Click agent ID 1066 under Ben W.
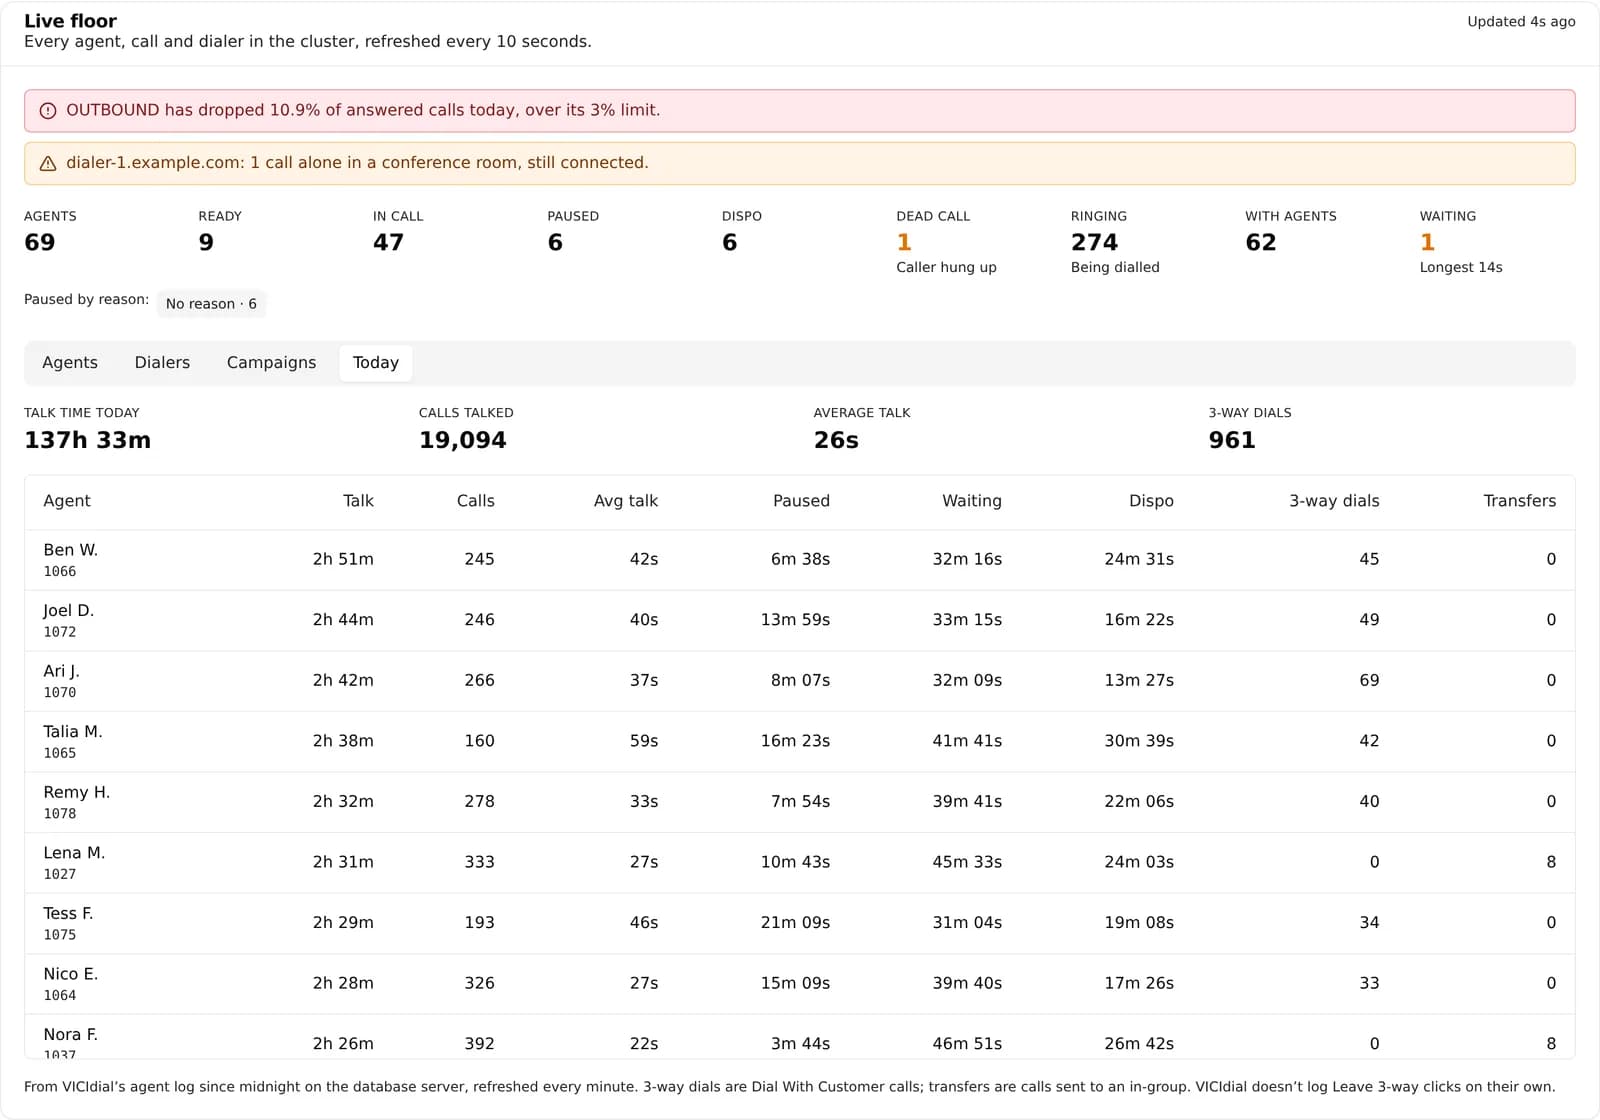The height and width of the screenshot is (1120, 1600). 60,572
